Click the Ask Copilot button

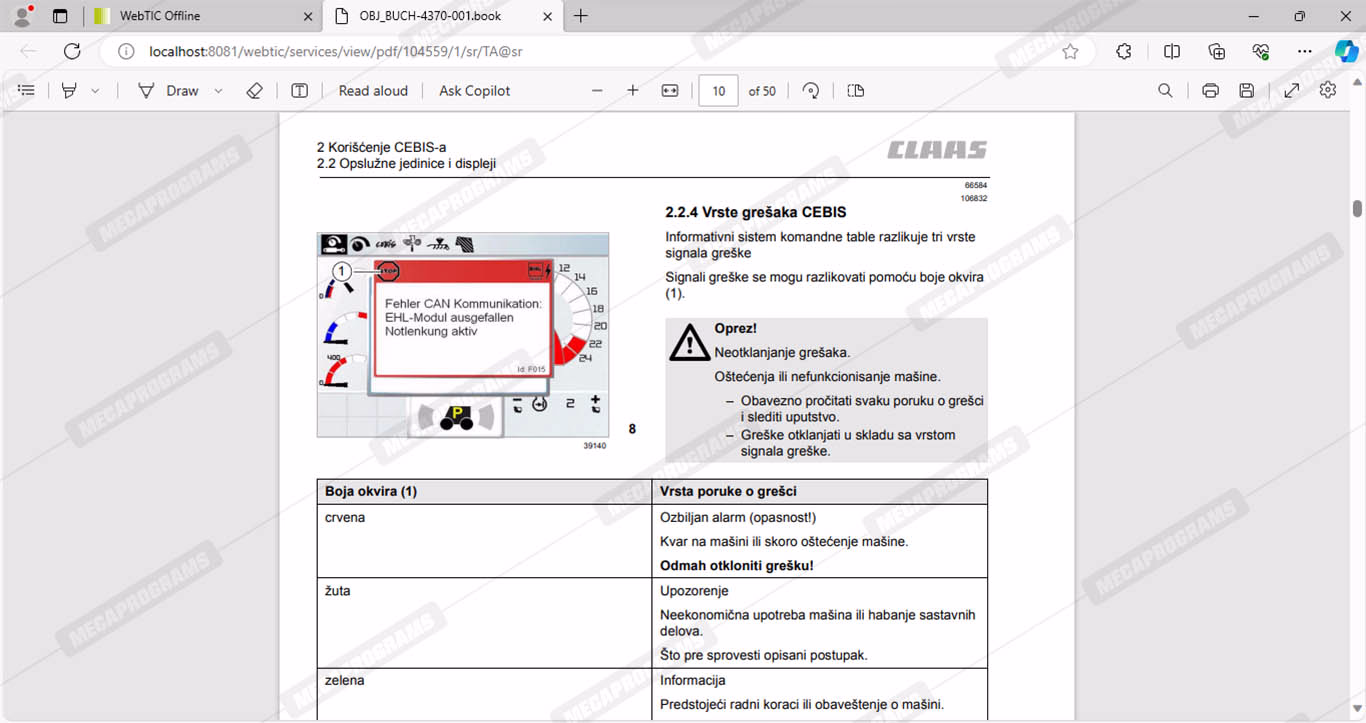coord(474,90)
